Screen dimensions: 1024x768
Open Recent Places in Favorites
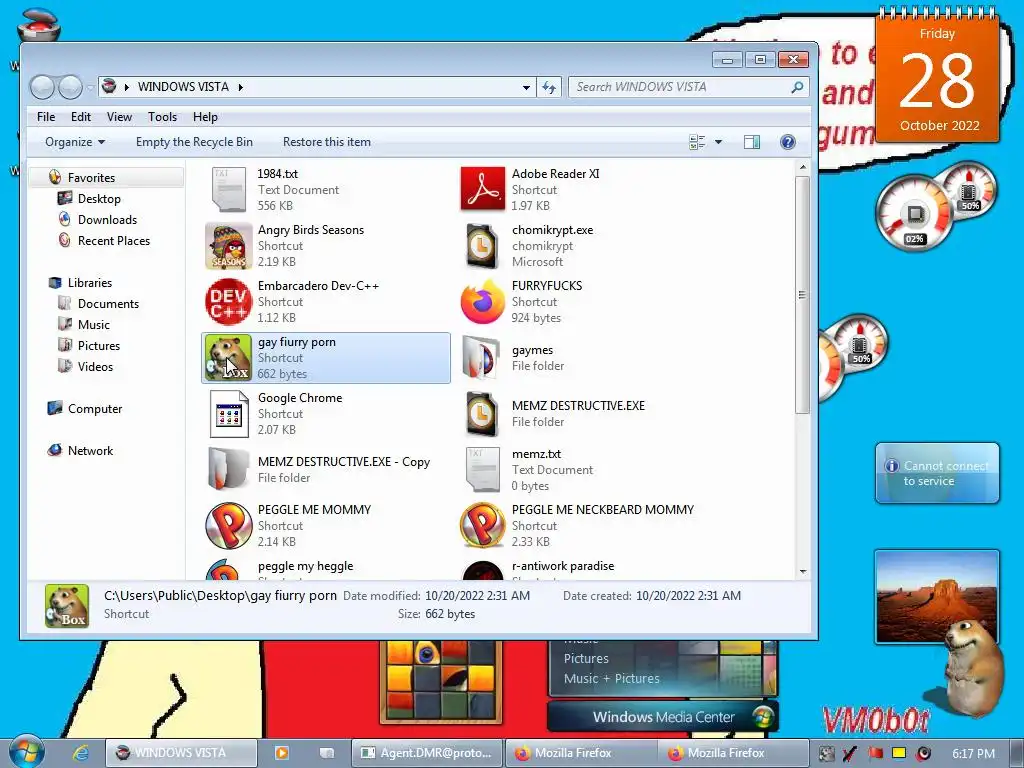tap(114, 240)
